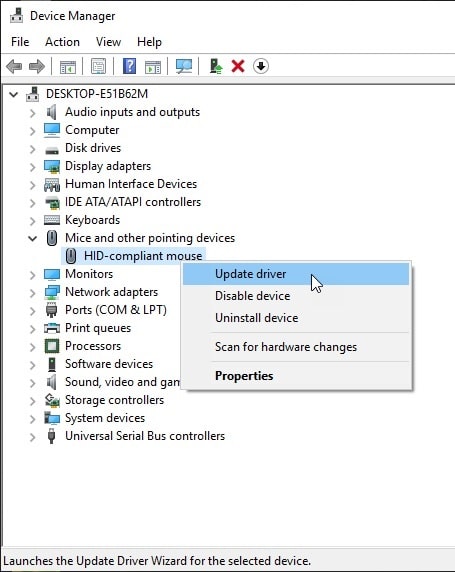Click the Update device driver toolbar icon
Screen dimensions: 455x572
[216, 66]
